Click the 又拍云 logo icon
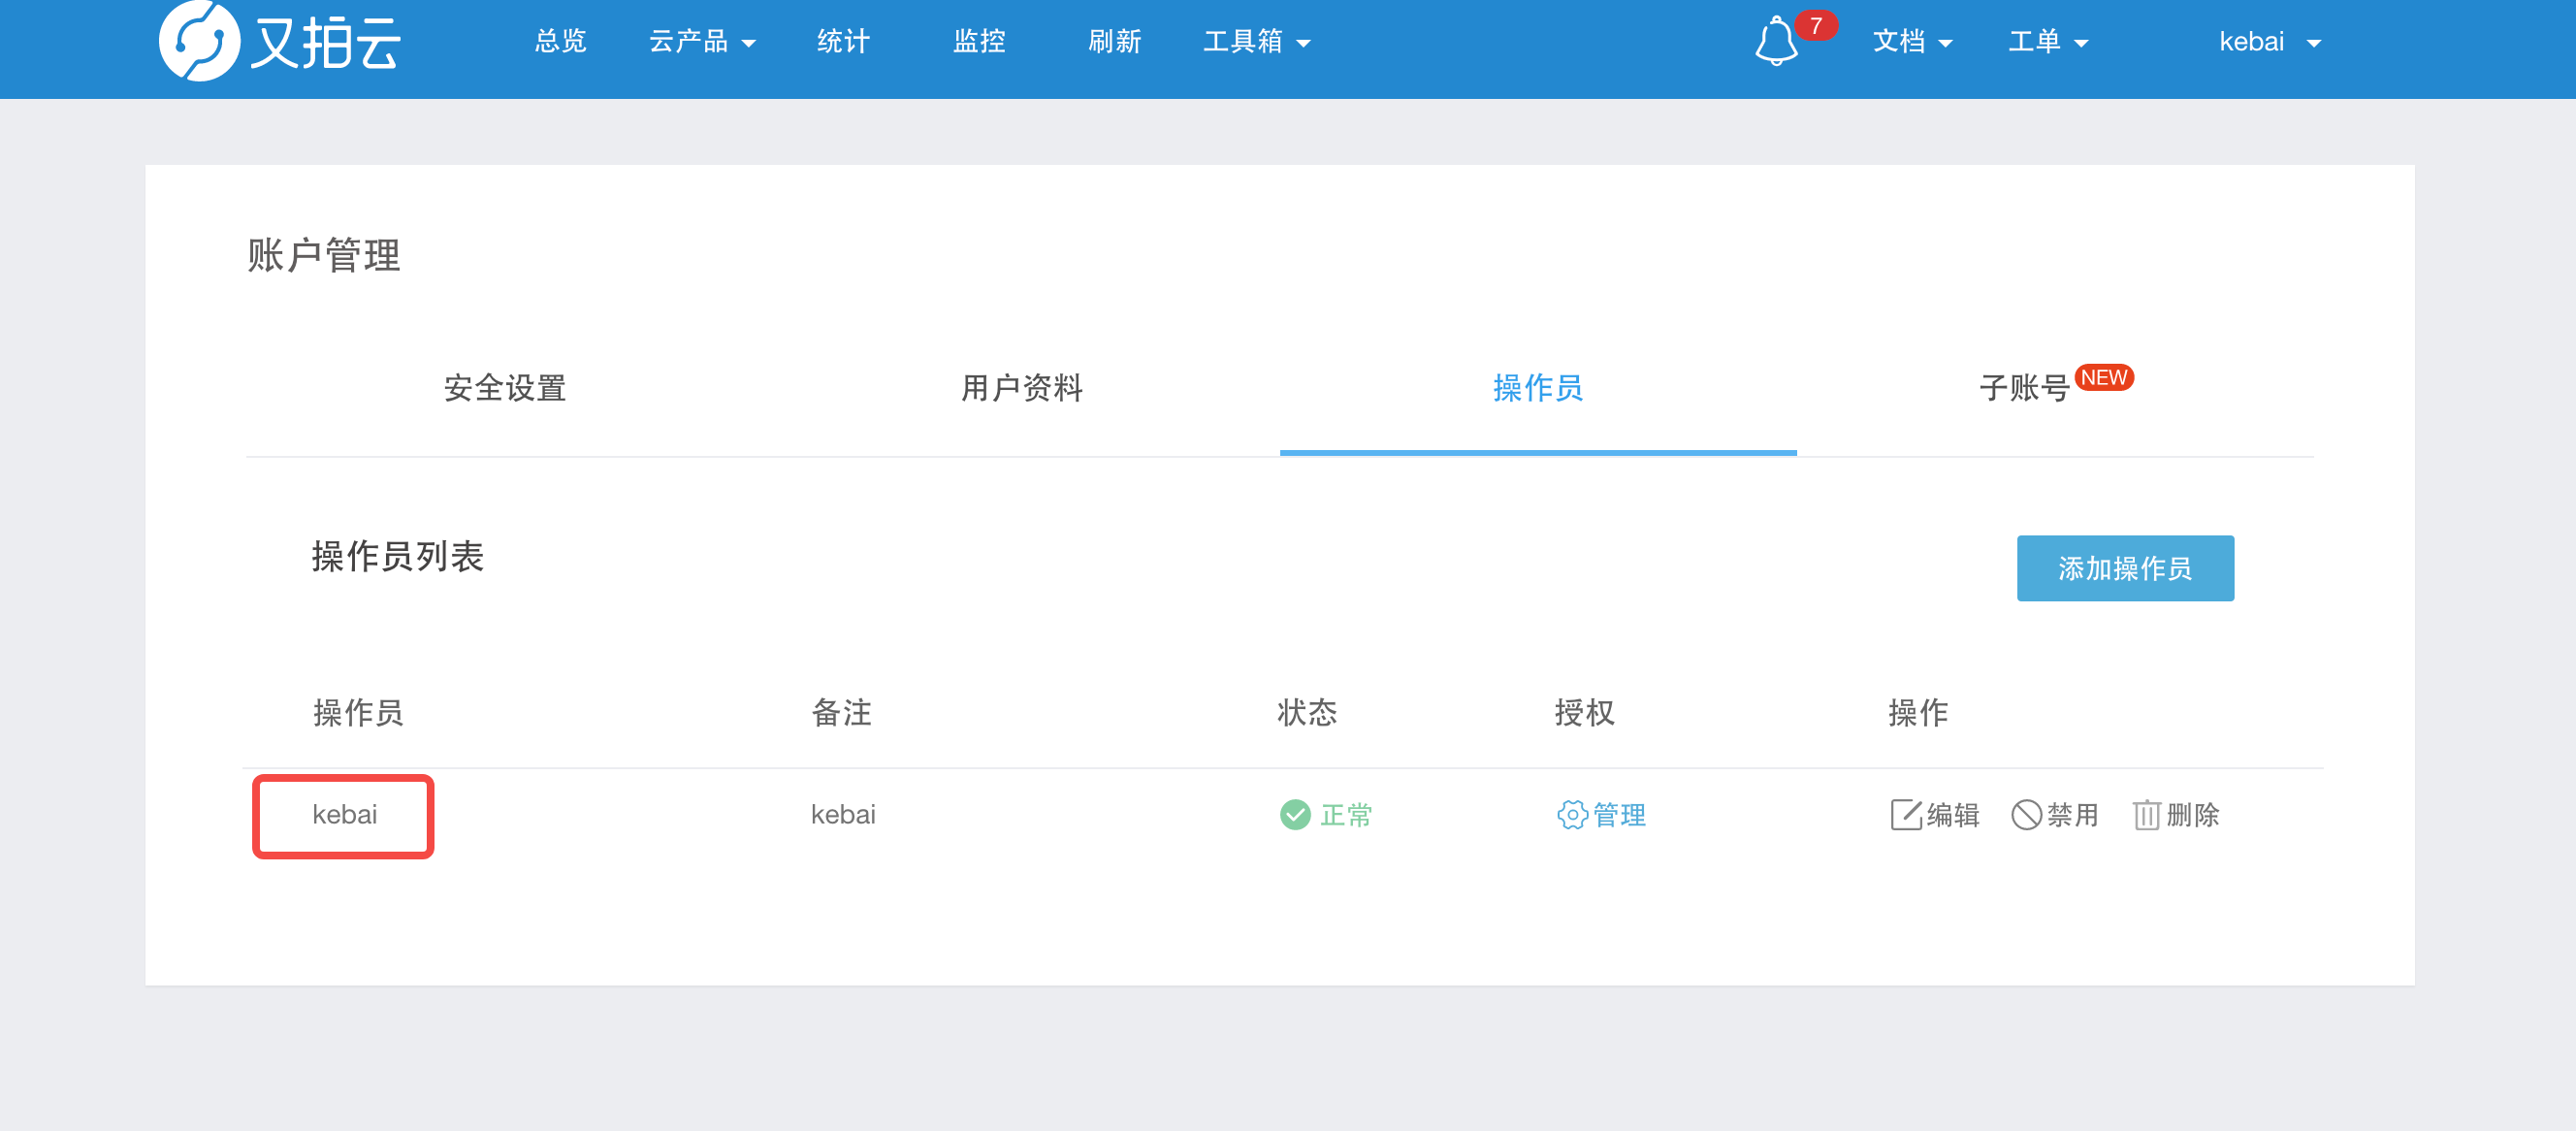 pyautogui.click(x=199, y=41)
